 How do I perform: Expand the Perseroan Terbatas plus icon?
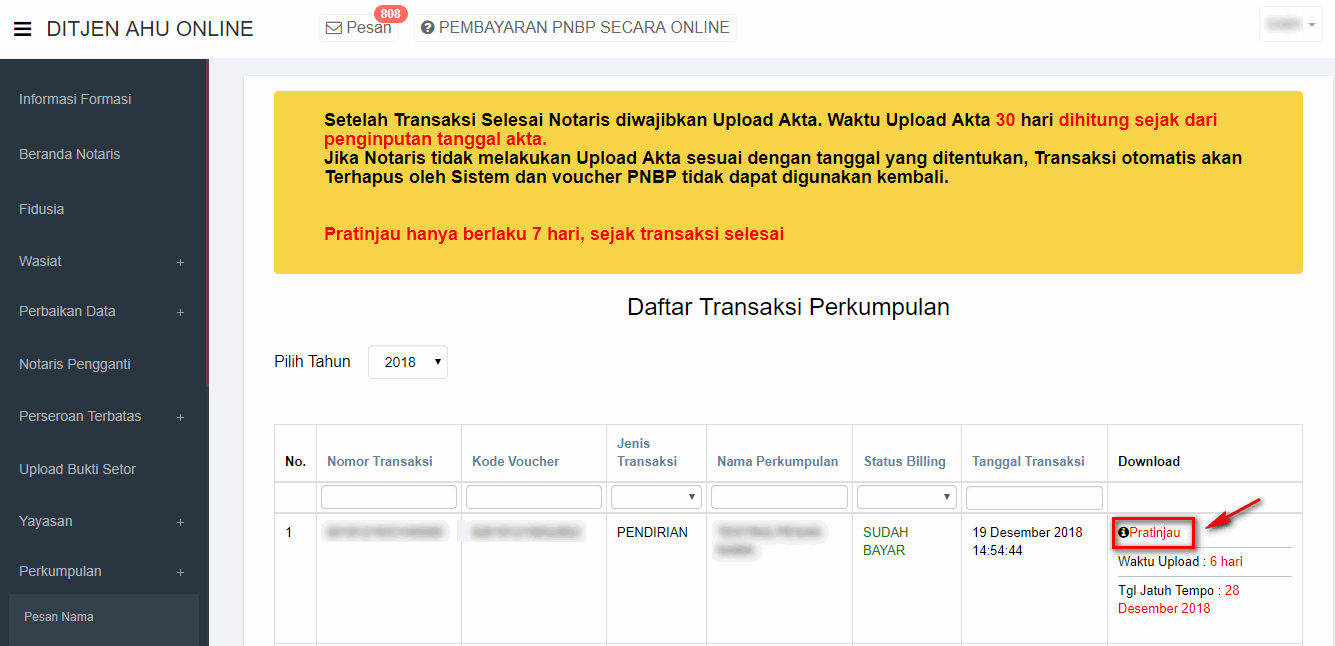[x=180, y=417]
